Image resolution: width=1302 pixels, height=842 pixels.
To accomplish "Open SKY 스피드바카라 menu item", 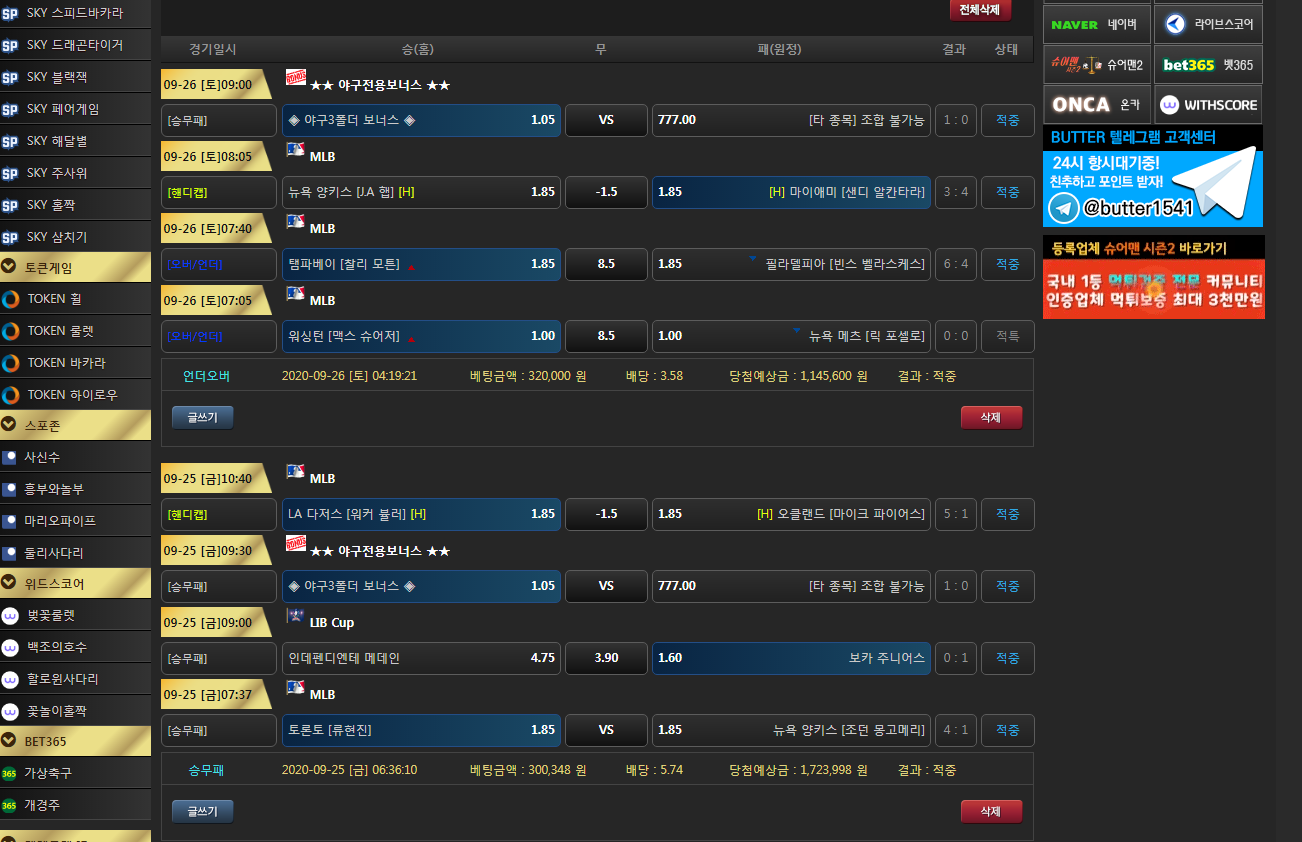I will 75,13.
